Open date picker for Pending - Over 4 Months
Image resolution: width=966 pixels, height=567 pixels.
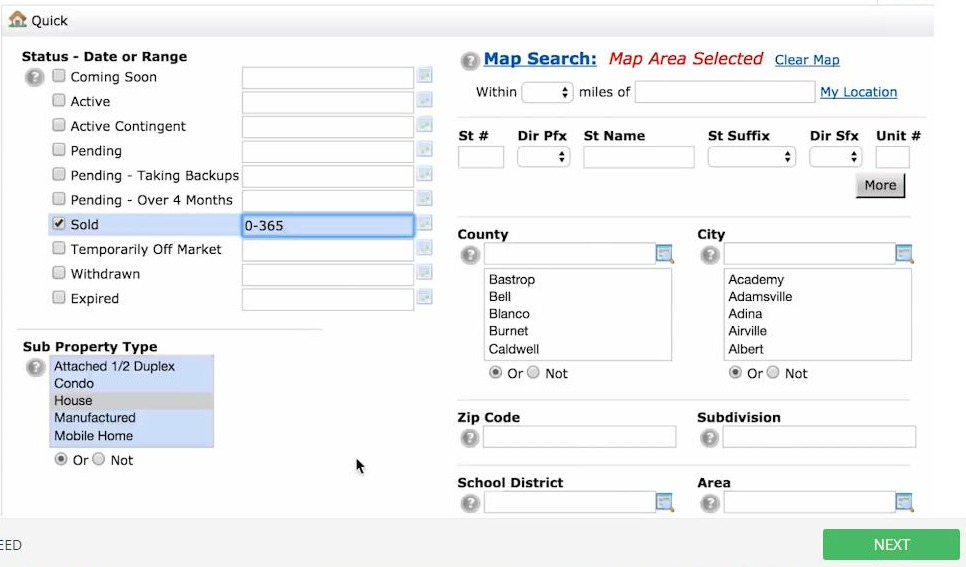pyautogui.click(x=424, y=199)
